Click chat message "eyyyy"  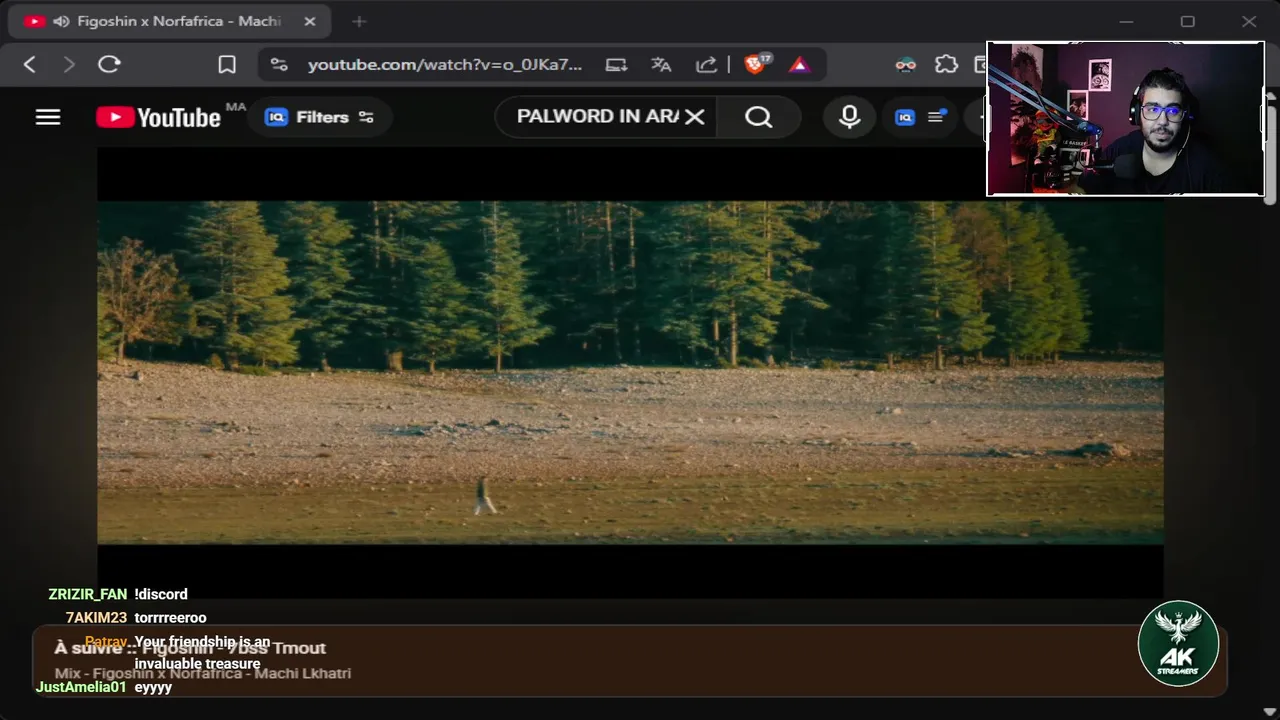click(153, 688)
